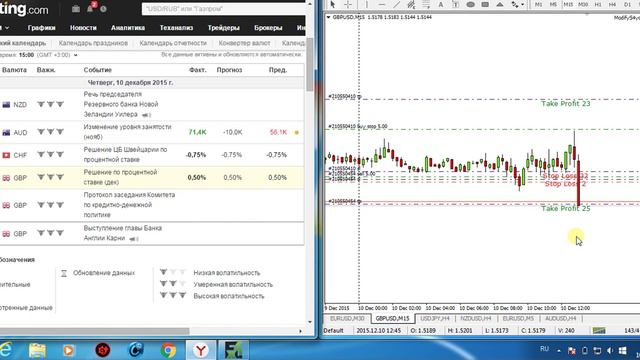Switch chart to M5 timeframe

(553, 4)
